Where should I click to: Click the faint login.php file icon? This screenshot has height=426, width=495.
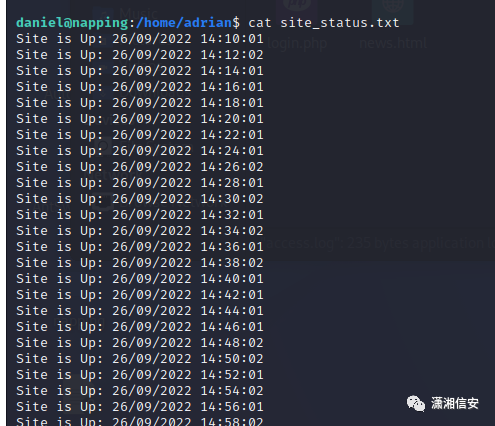tap(296, 6)
